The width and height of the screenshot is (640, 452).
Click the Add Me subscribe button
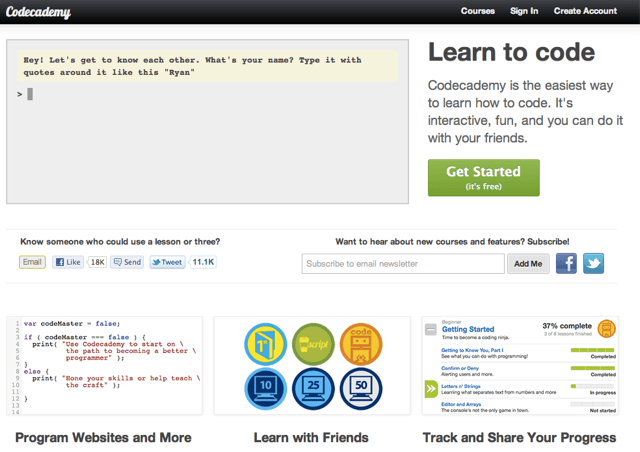coord(528,264)
